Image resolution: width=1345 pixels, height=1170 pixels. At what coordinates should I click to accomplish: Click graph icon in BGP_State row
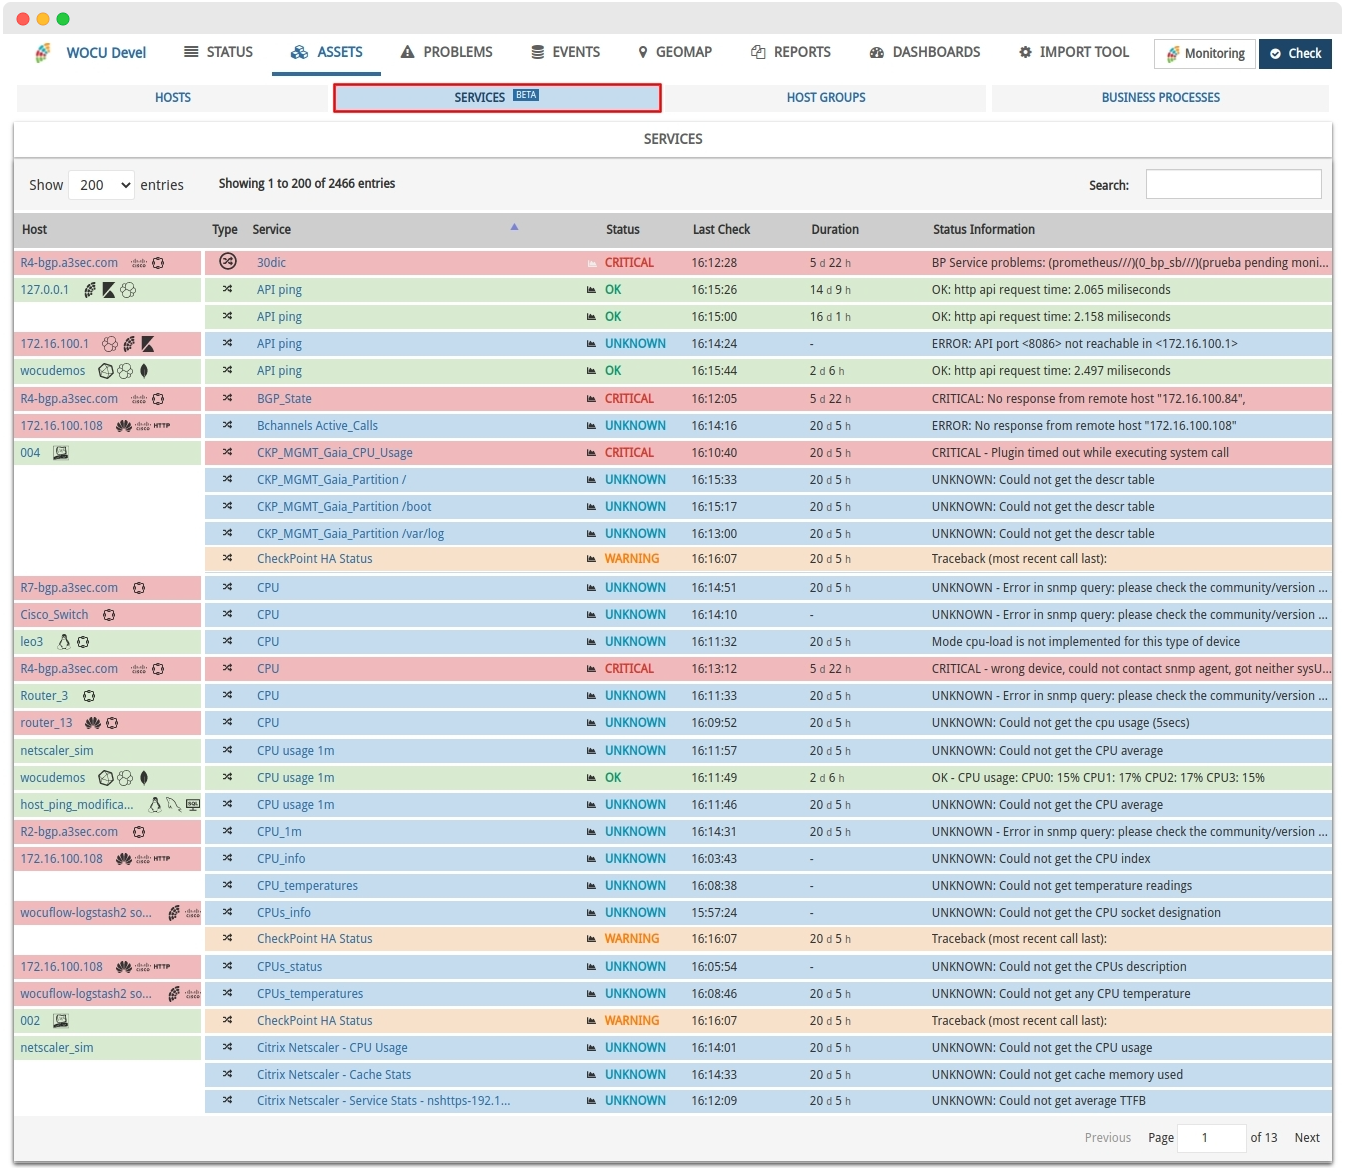tap(592, 399)
